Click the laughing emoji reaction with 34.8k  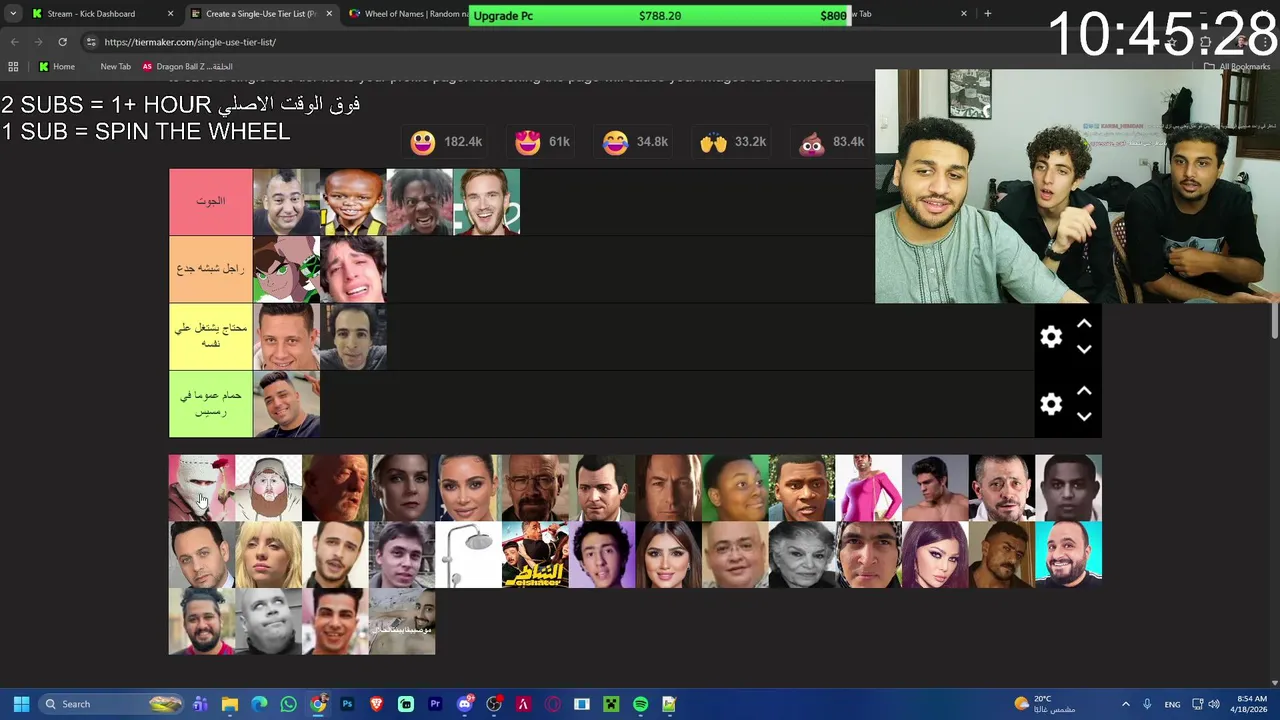point(615,142)
